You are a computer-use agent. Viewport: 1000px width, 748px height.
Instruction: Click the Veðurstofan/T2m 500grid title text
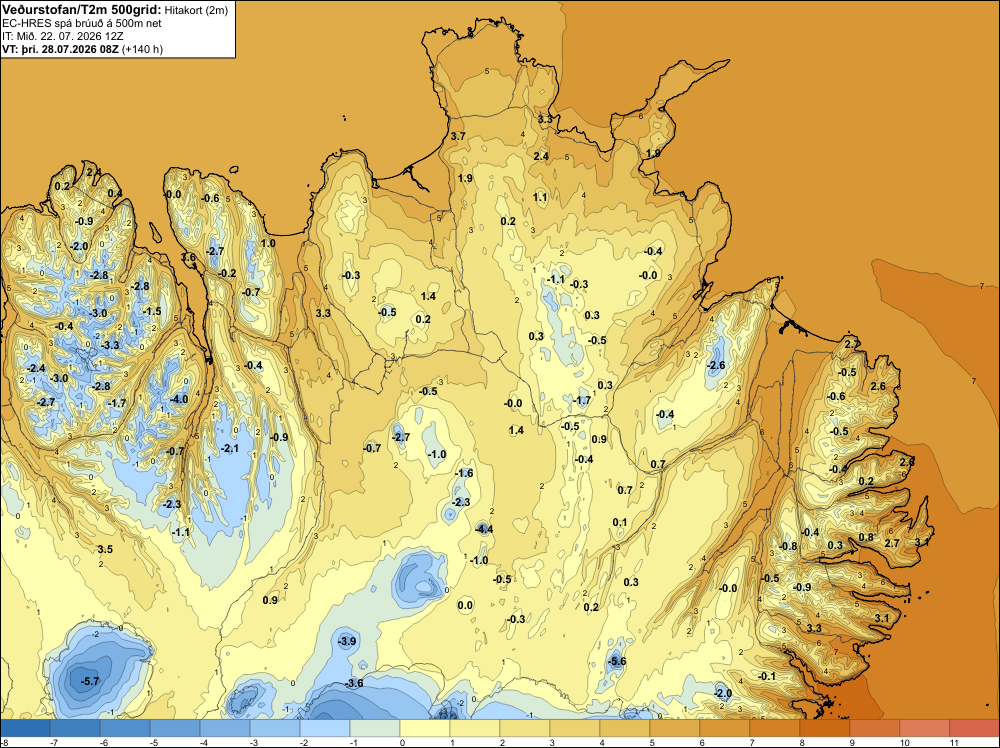[82, 10]
